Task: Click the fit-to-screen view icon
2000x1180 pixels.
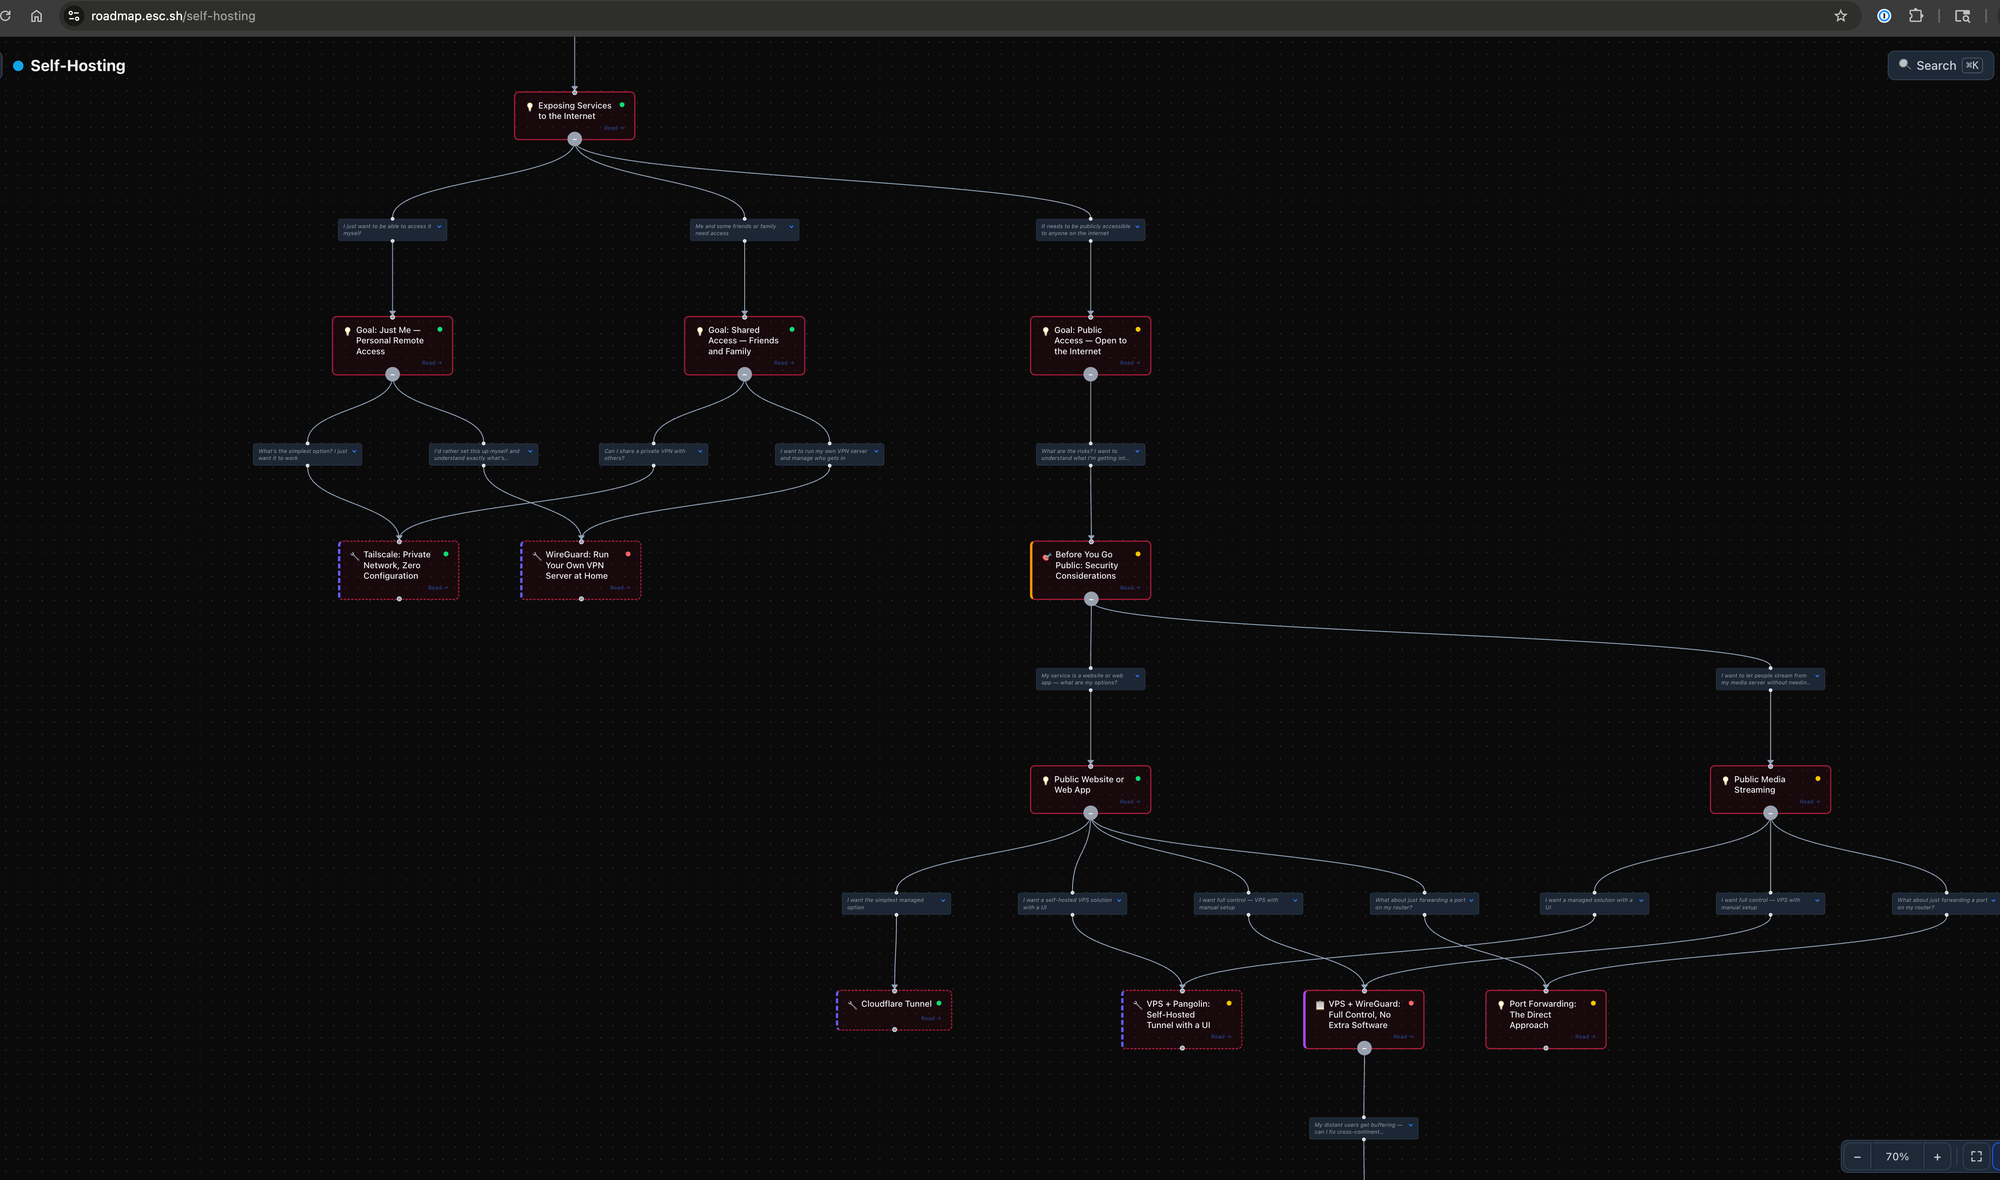Action: click(1976, 1157)
